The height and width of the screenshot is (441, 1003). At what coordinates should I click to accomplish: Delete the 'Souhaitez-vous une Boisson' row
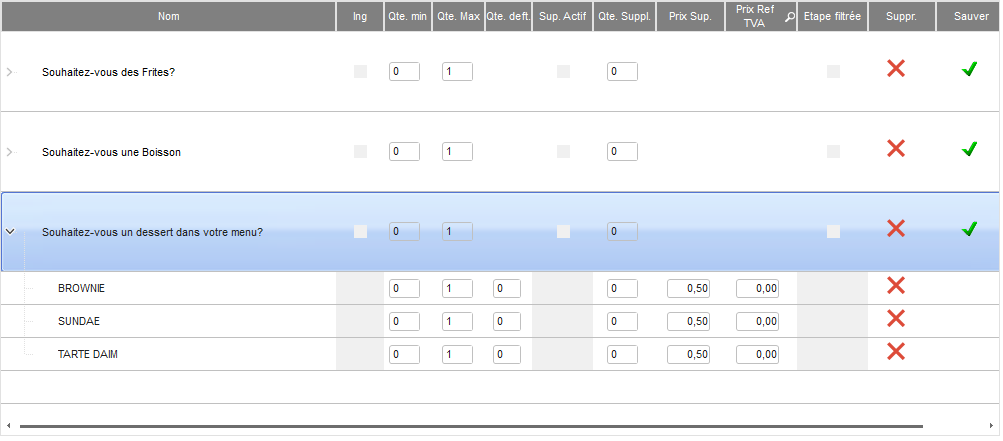[x=896, y=149]
